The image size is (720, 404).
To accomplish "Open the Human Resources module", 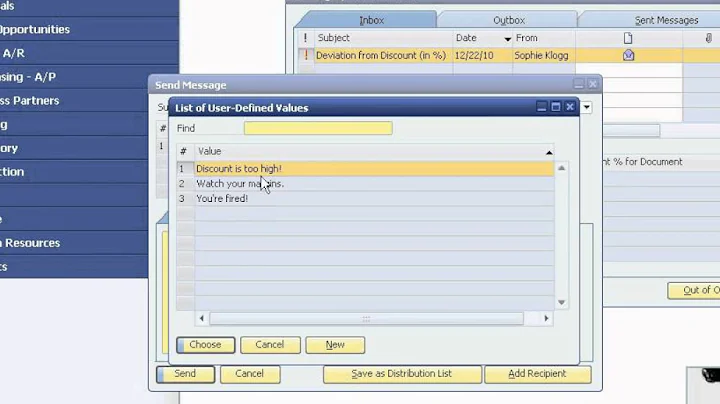I will pos(74,243).
